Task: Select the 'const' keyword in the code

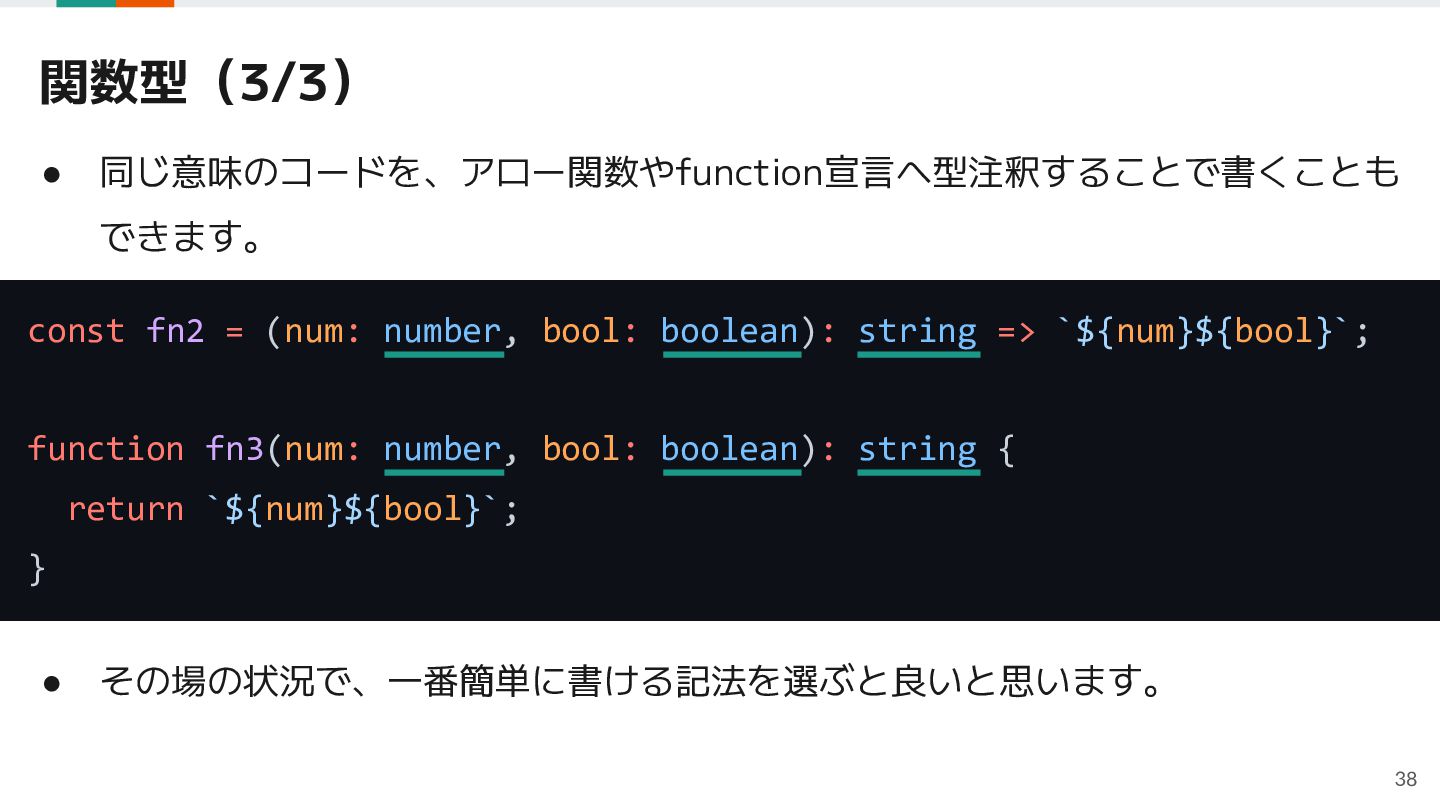Action: tap(76, 331)
